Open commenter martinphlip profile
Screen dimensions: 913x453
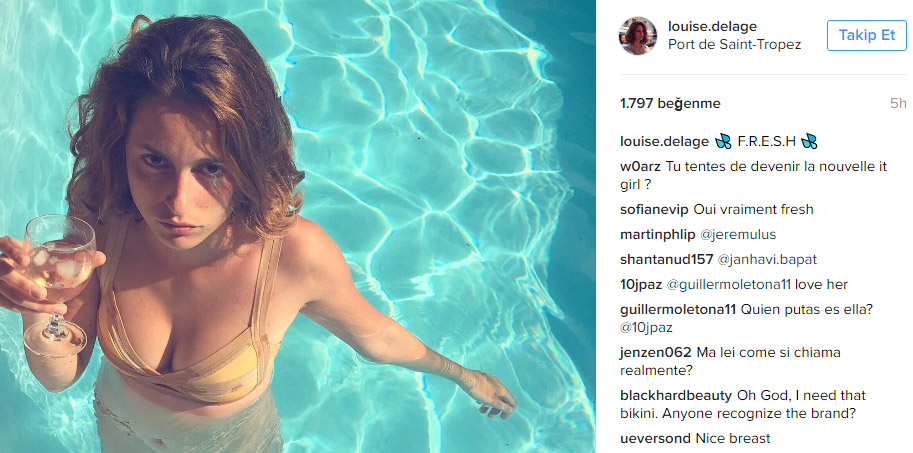click(x=657, y=235)
